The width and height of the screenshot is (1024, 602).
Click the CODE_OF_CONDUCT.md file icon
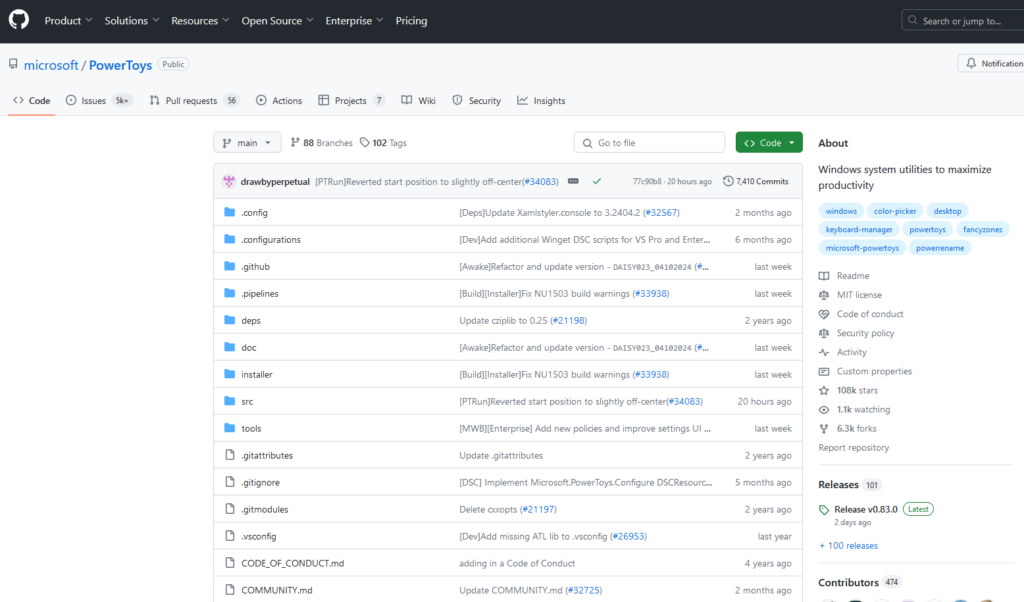click(229, 562)
